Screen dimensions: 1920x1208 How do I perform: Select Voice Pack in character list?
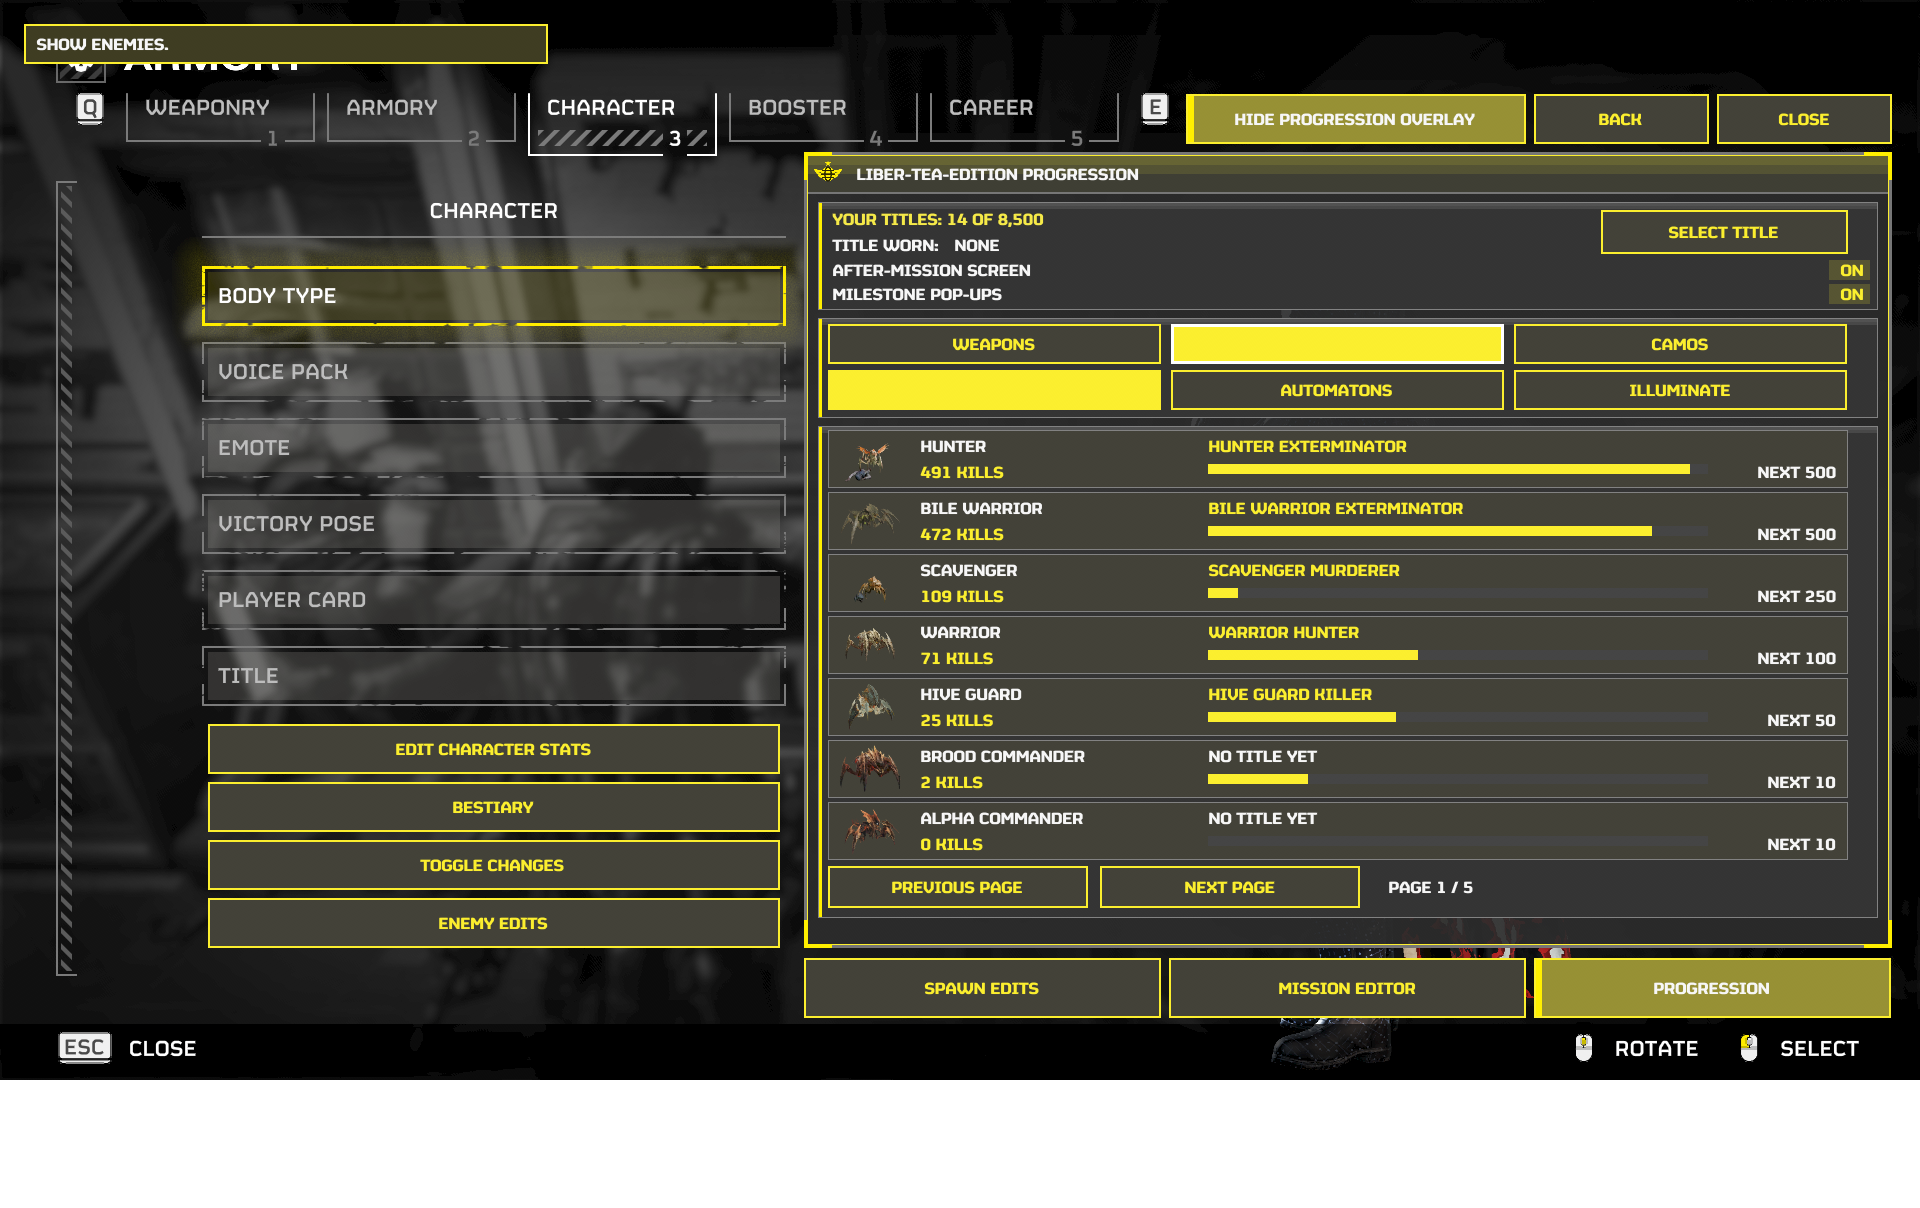(494, 372)
